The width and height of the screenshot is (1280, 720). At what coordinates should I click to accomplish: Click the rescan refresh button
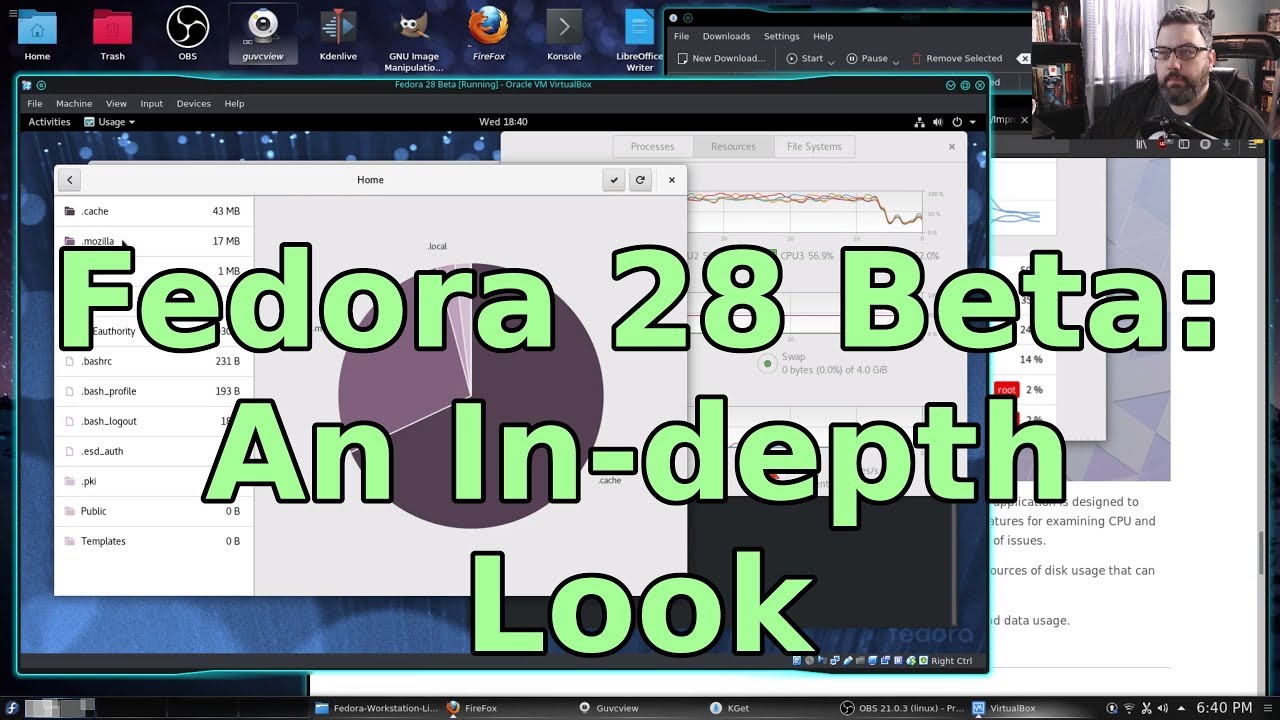click(640, 180)
